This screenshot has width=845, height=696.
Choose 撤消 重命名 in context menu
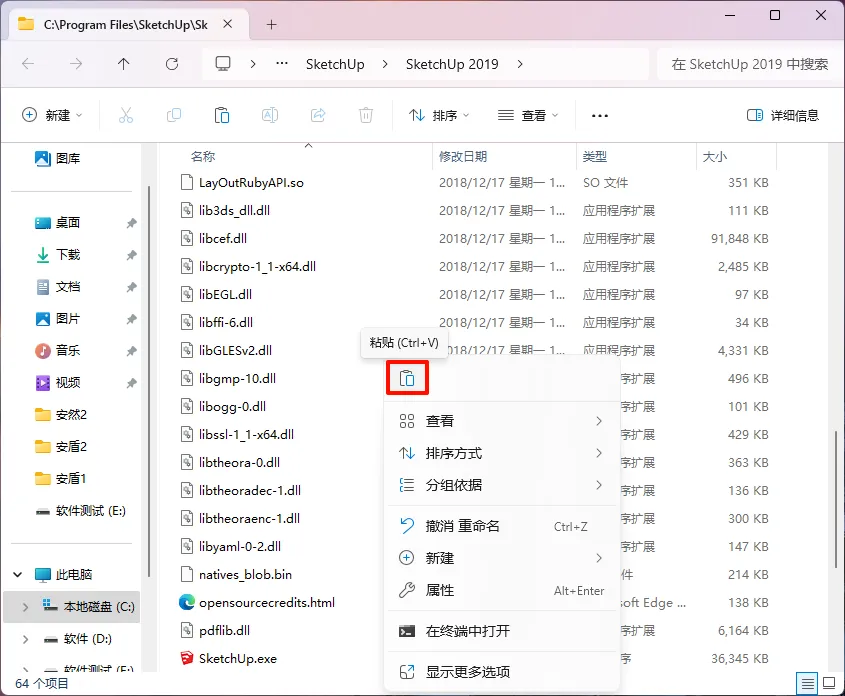tap(502, 526)
